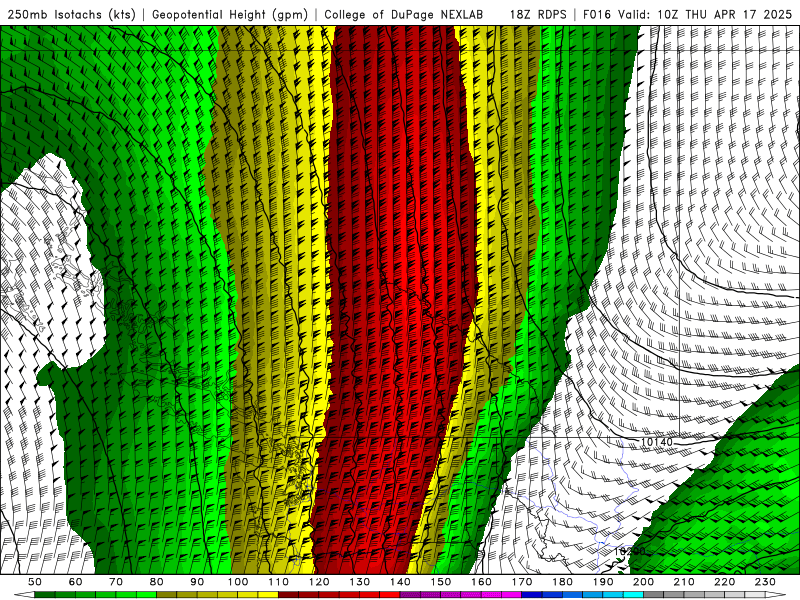Click the "120" color bar label

click(x=319, y=582)
